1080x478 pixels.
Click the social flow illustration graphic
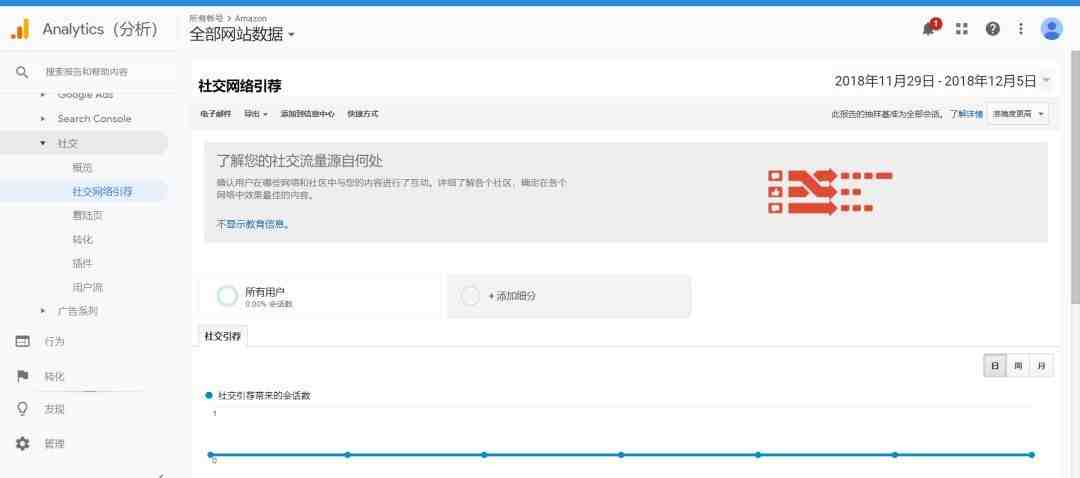[830, 191]
